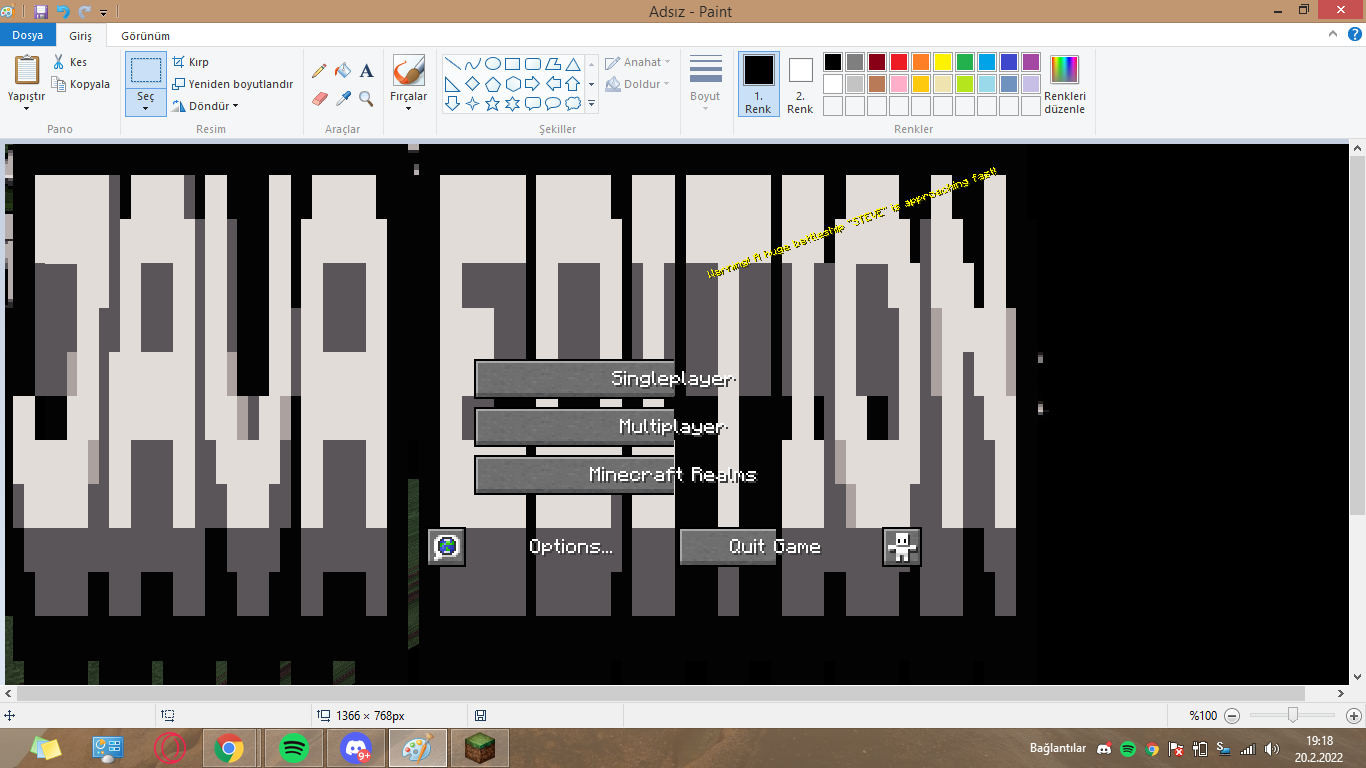This screenshot has height=768, width=1366.
Task: Click Options... in the pasted image
Action: coord(571,547)
